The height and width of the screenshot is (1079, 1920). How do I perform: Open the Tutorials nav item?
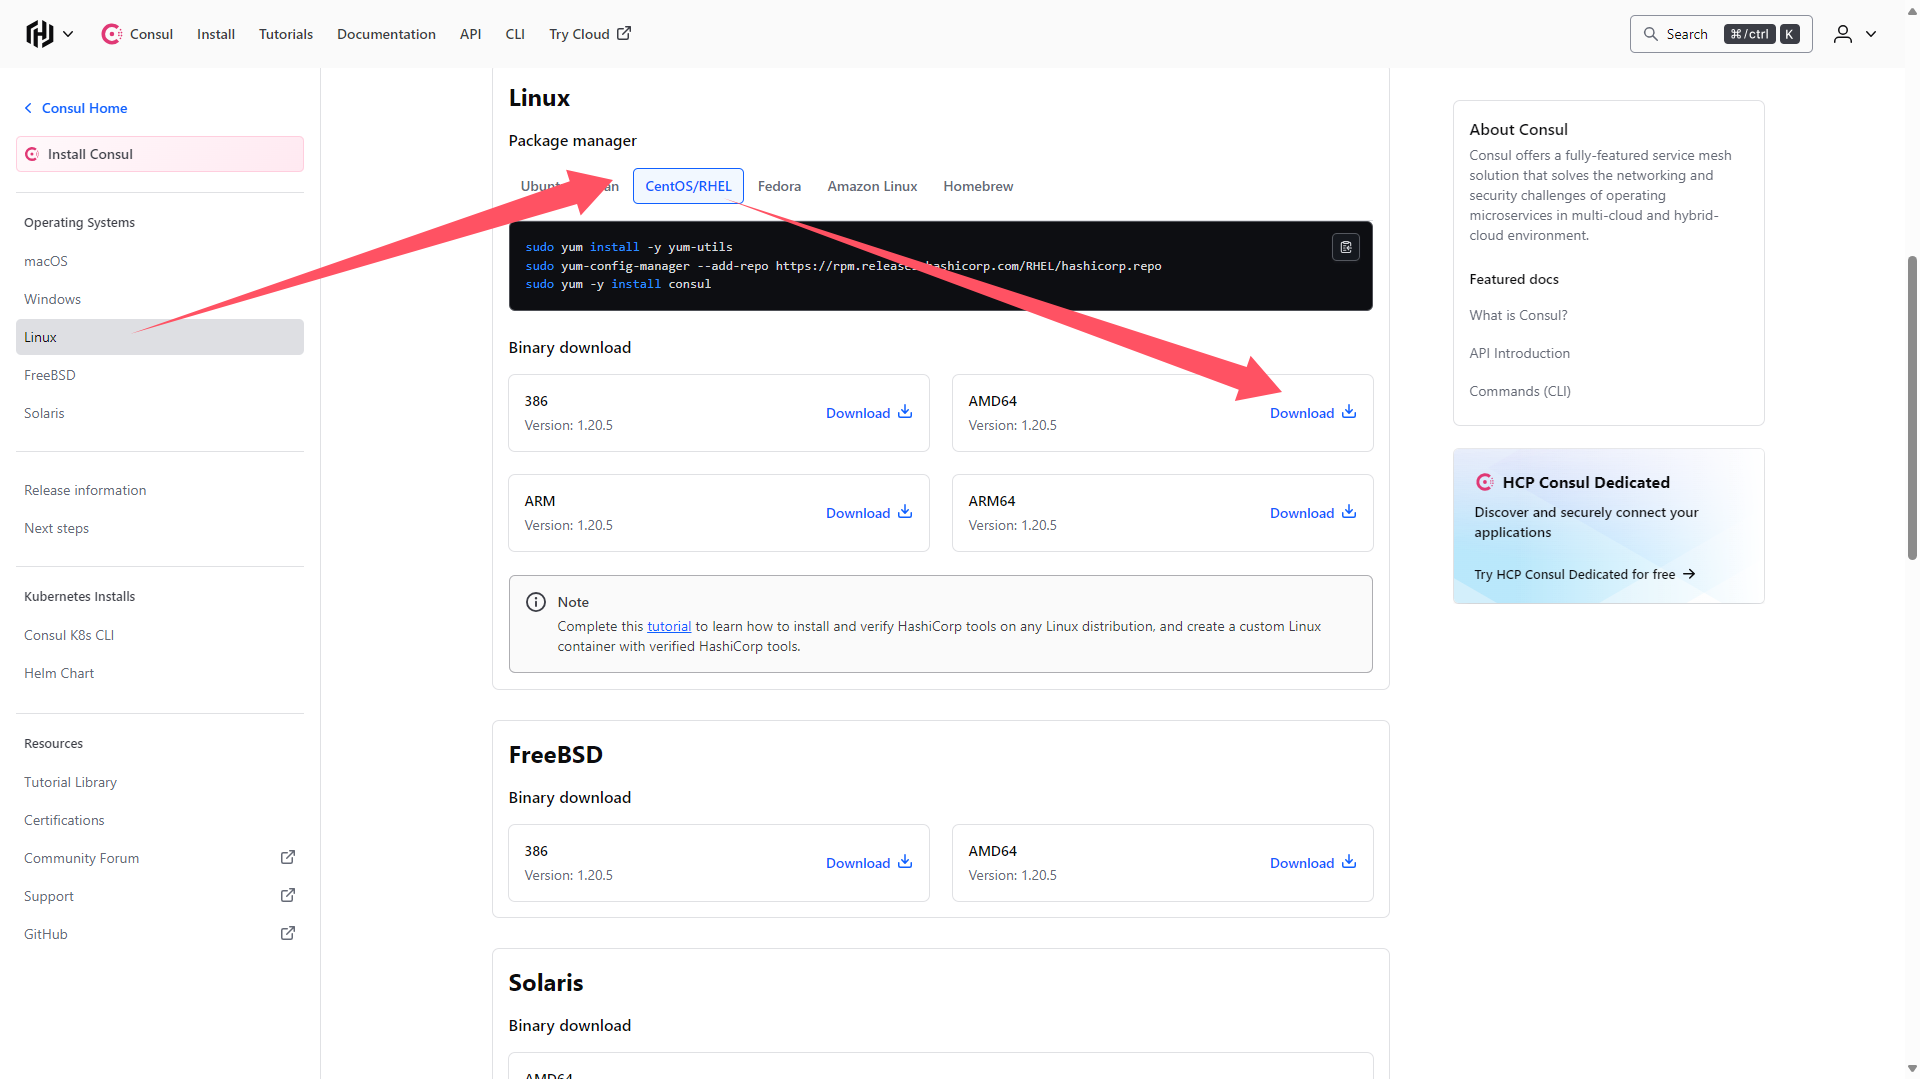(x=286, y=34)
